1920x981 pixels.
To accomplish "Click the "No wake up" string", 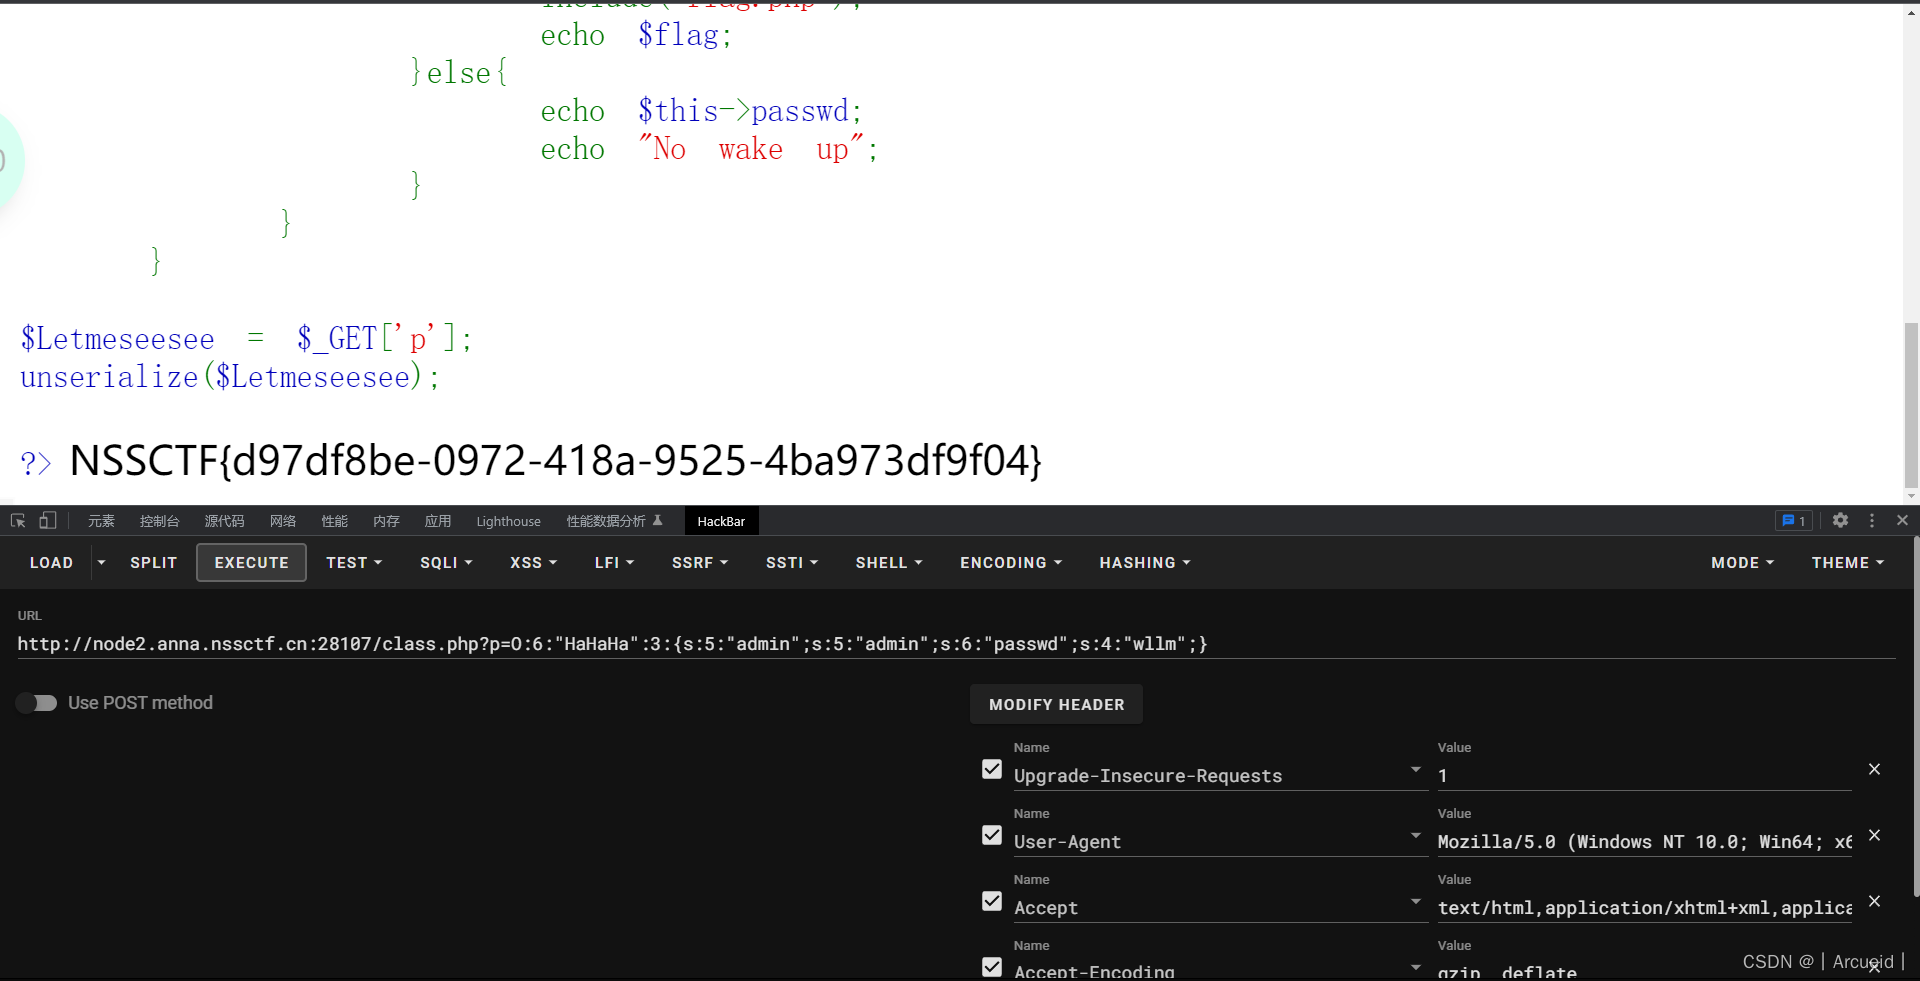I will (x=751, y=149).
